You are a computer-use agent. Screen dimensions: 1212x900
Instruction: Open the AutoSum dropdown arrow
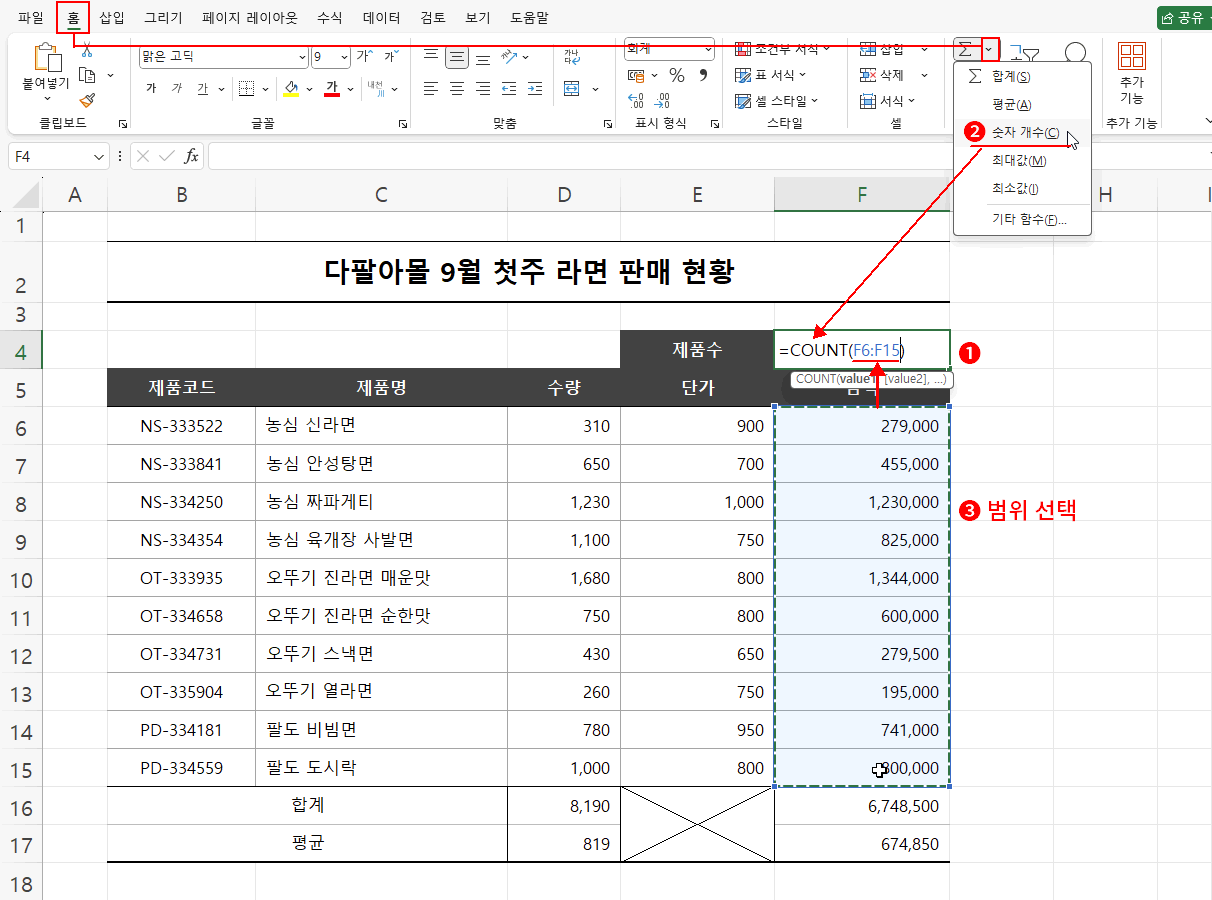[990, 49]
